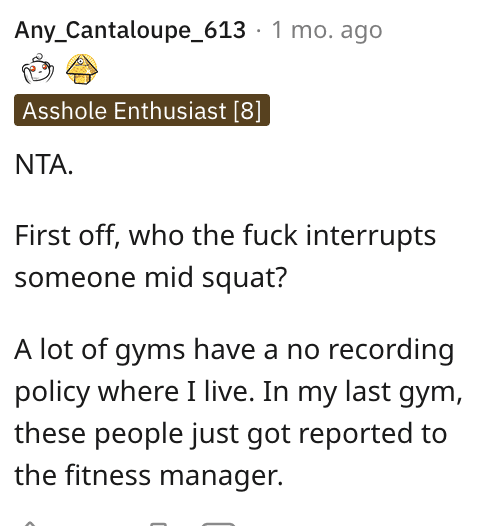Screen dimensions: 486x526
Task: Click the line 'these people just got reported to'
Action: [231, 434]
